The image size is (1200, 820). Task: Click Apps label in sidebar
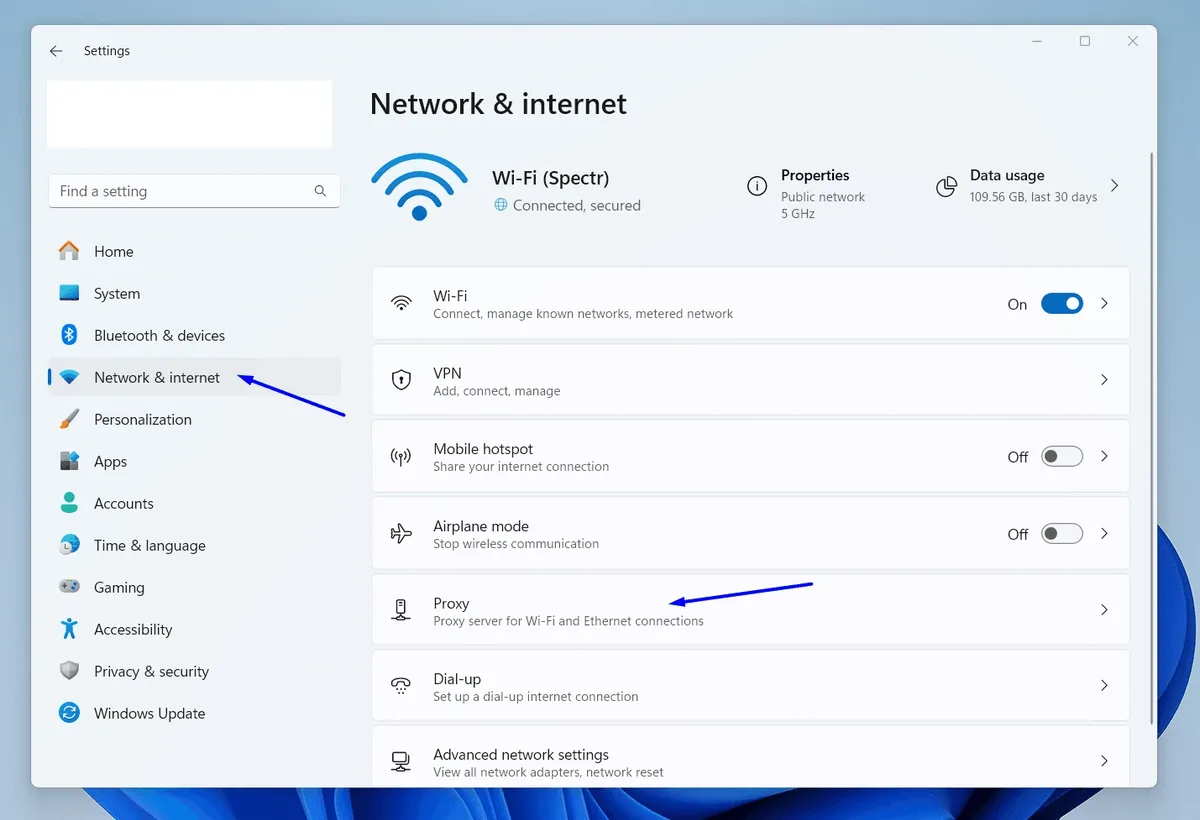coord(110,461)
